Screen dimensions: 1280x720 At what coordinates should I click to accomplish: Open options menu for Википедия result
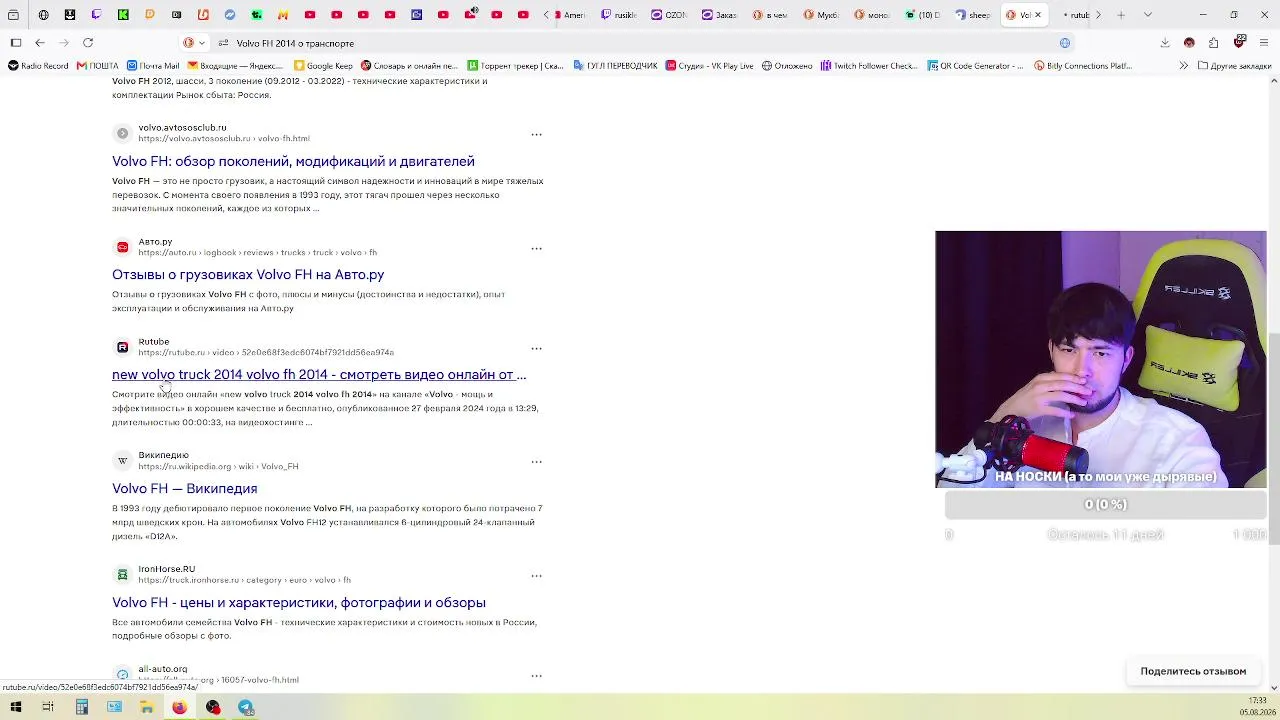536,462
